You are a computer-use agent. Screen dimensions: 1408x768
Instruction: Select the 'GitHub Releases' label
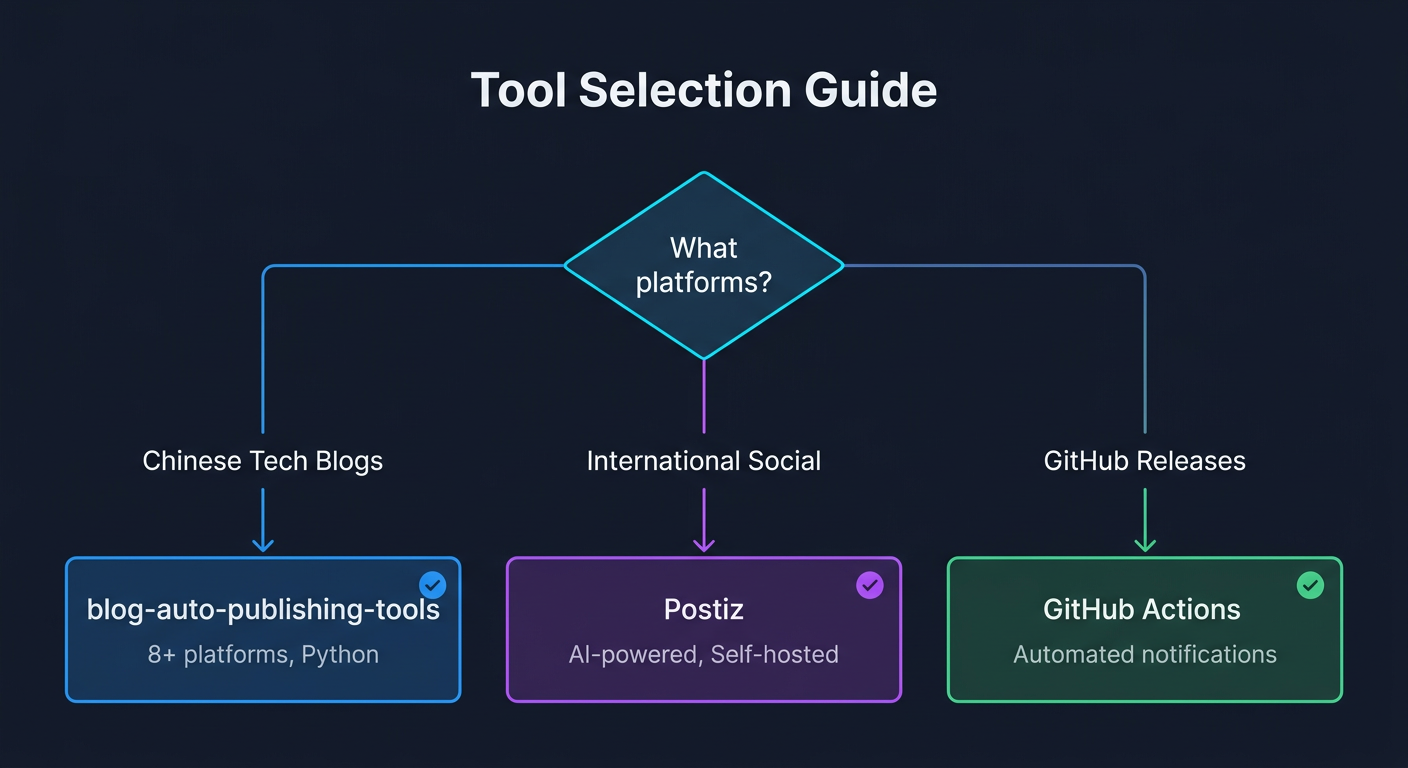click(1144, 461)
